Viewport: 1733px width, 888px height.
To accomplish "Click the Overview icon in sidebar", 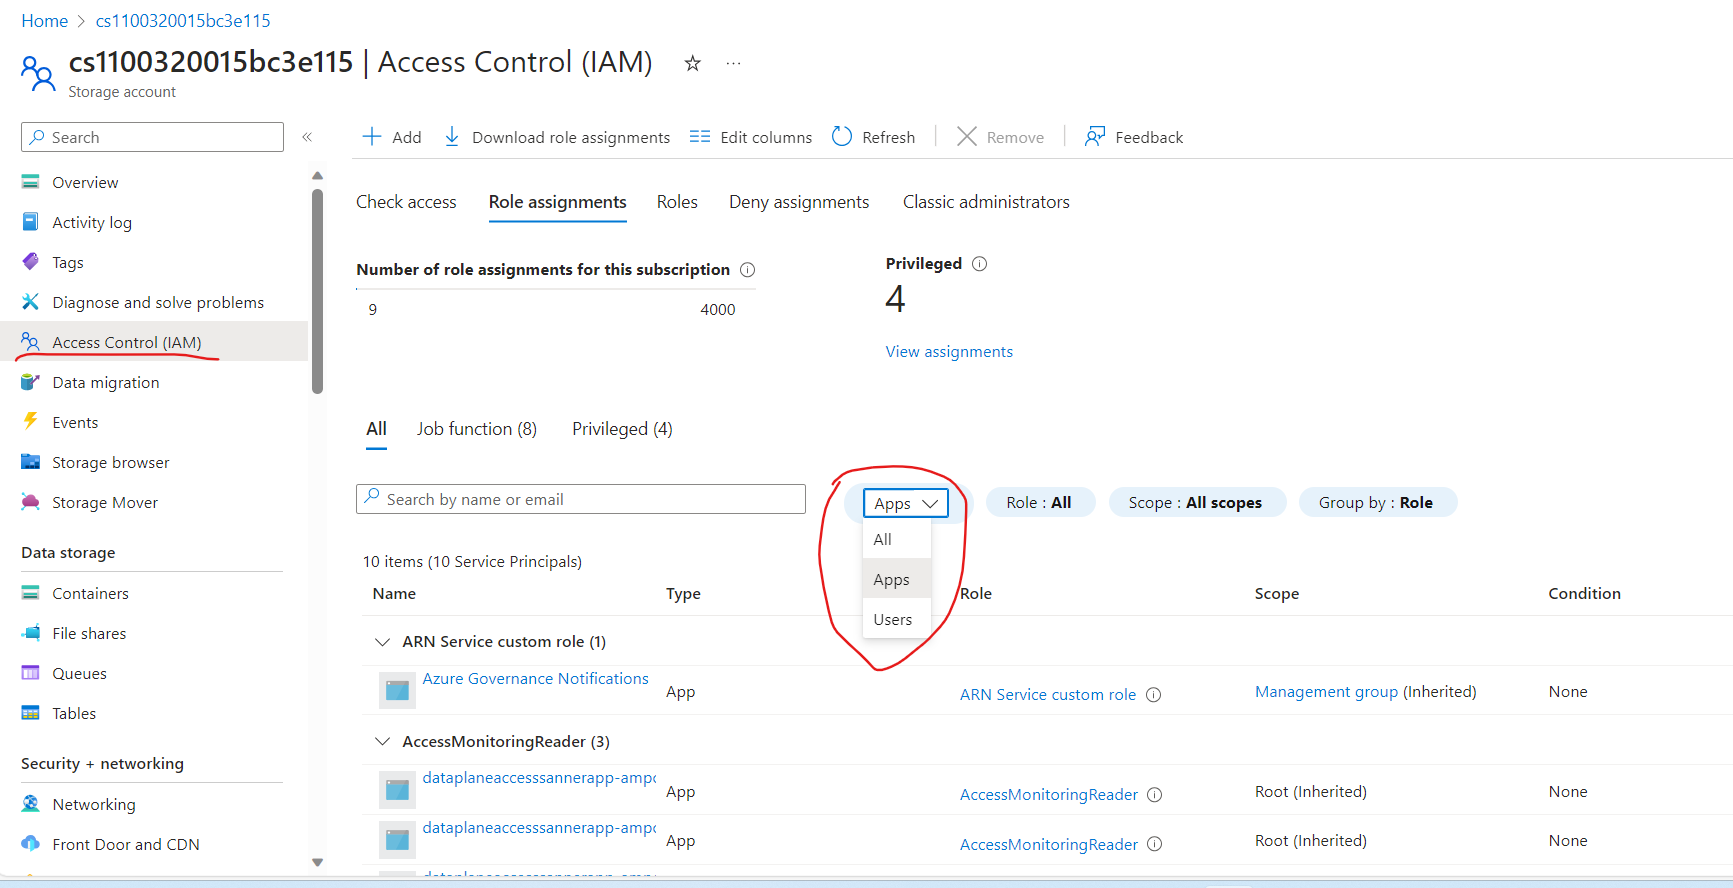I will (x=31, y=182).
